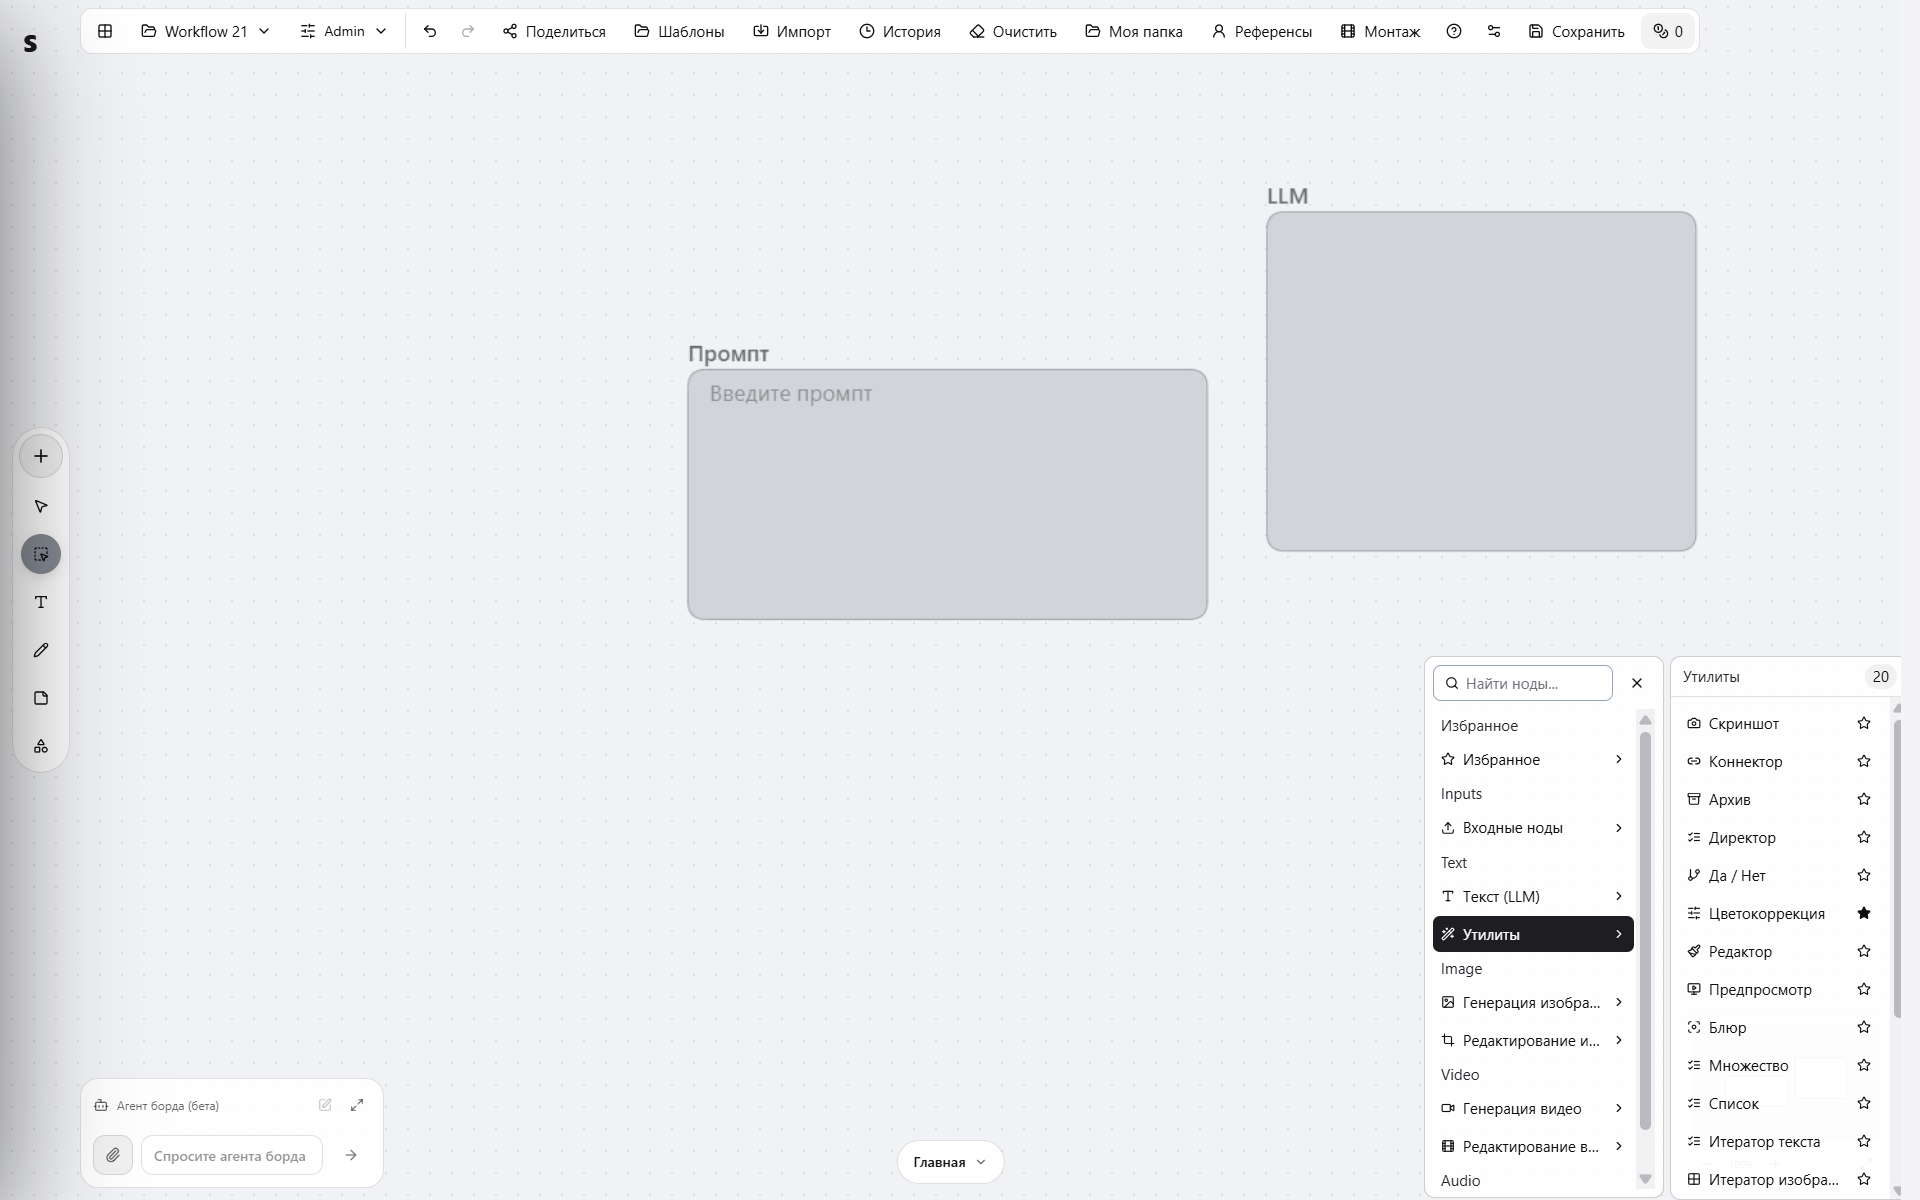
Task: Start new agent chat via edit icon
Action: tap(325, 1105)
